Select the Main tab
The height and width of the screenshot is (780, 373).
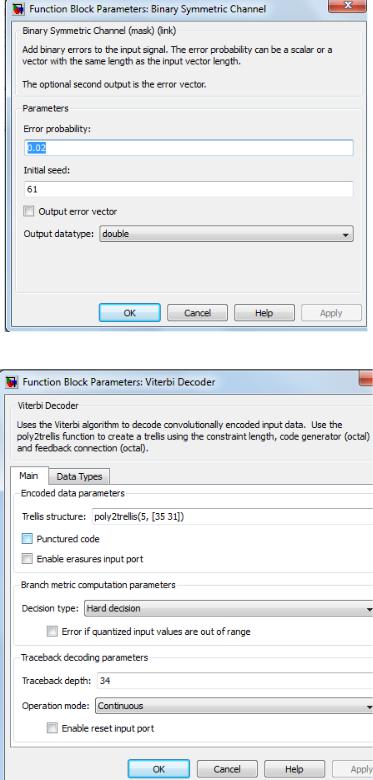[x=29, y=476]
